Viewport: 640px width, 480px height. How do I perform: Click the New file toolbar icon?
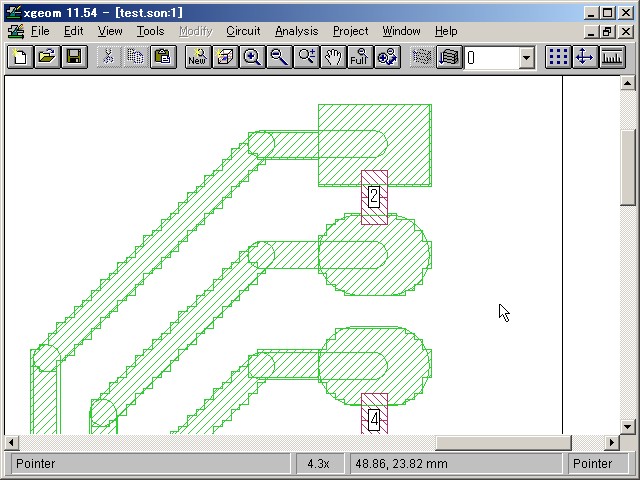[x=20, y=57]
